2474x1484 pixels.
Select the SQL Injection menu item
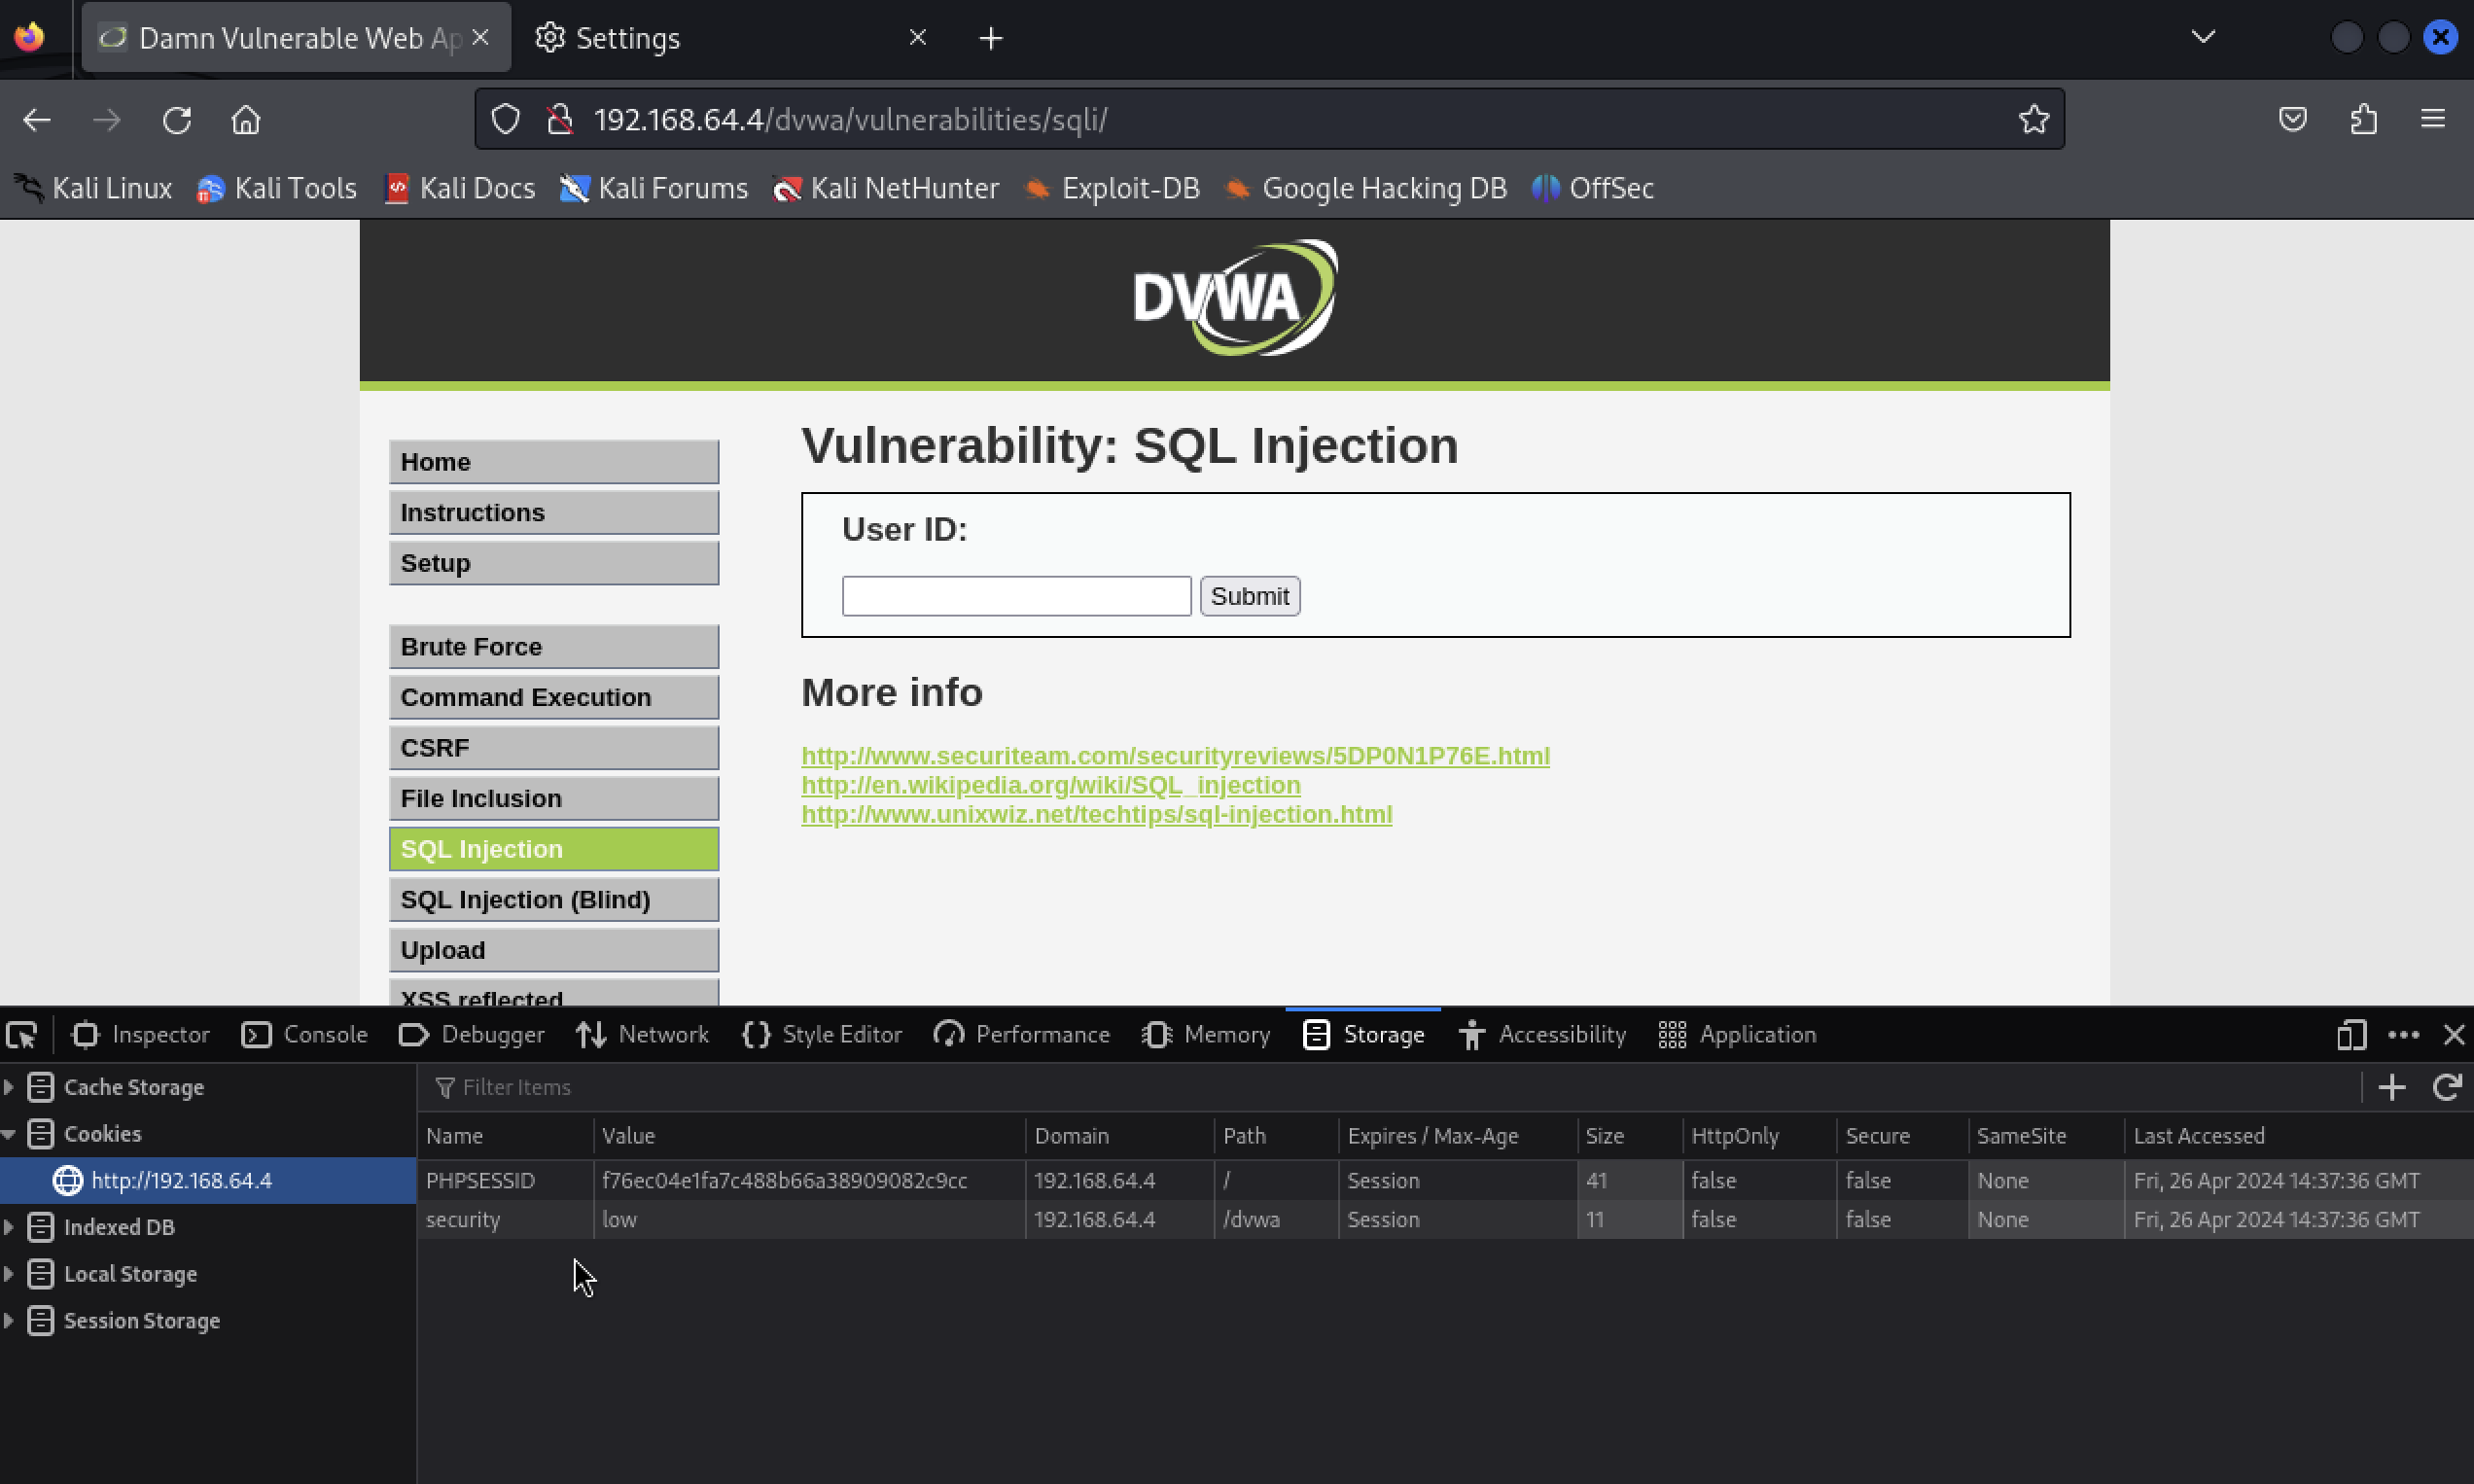click(554, 849)
